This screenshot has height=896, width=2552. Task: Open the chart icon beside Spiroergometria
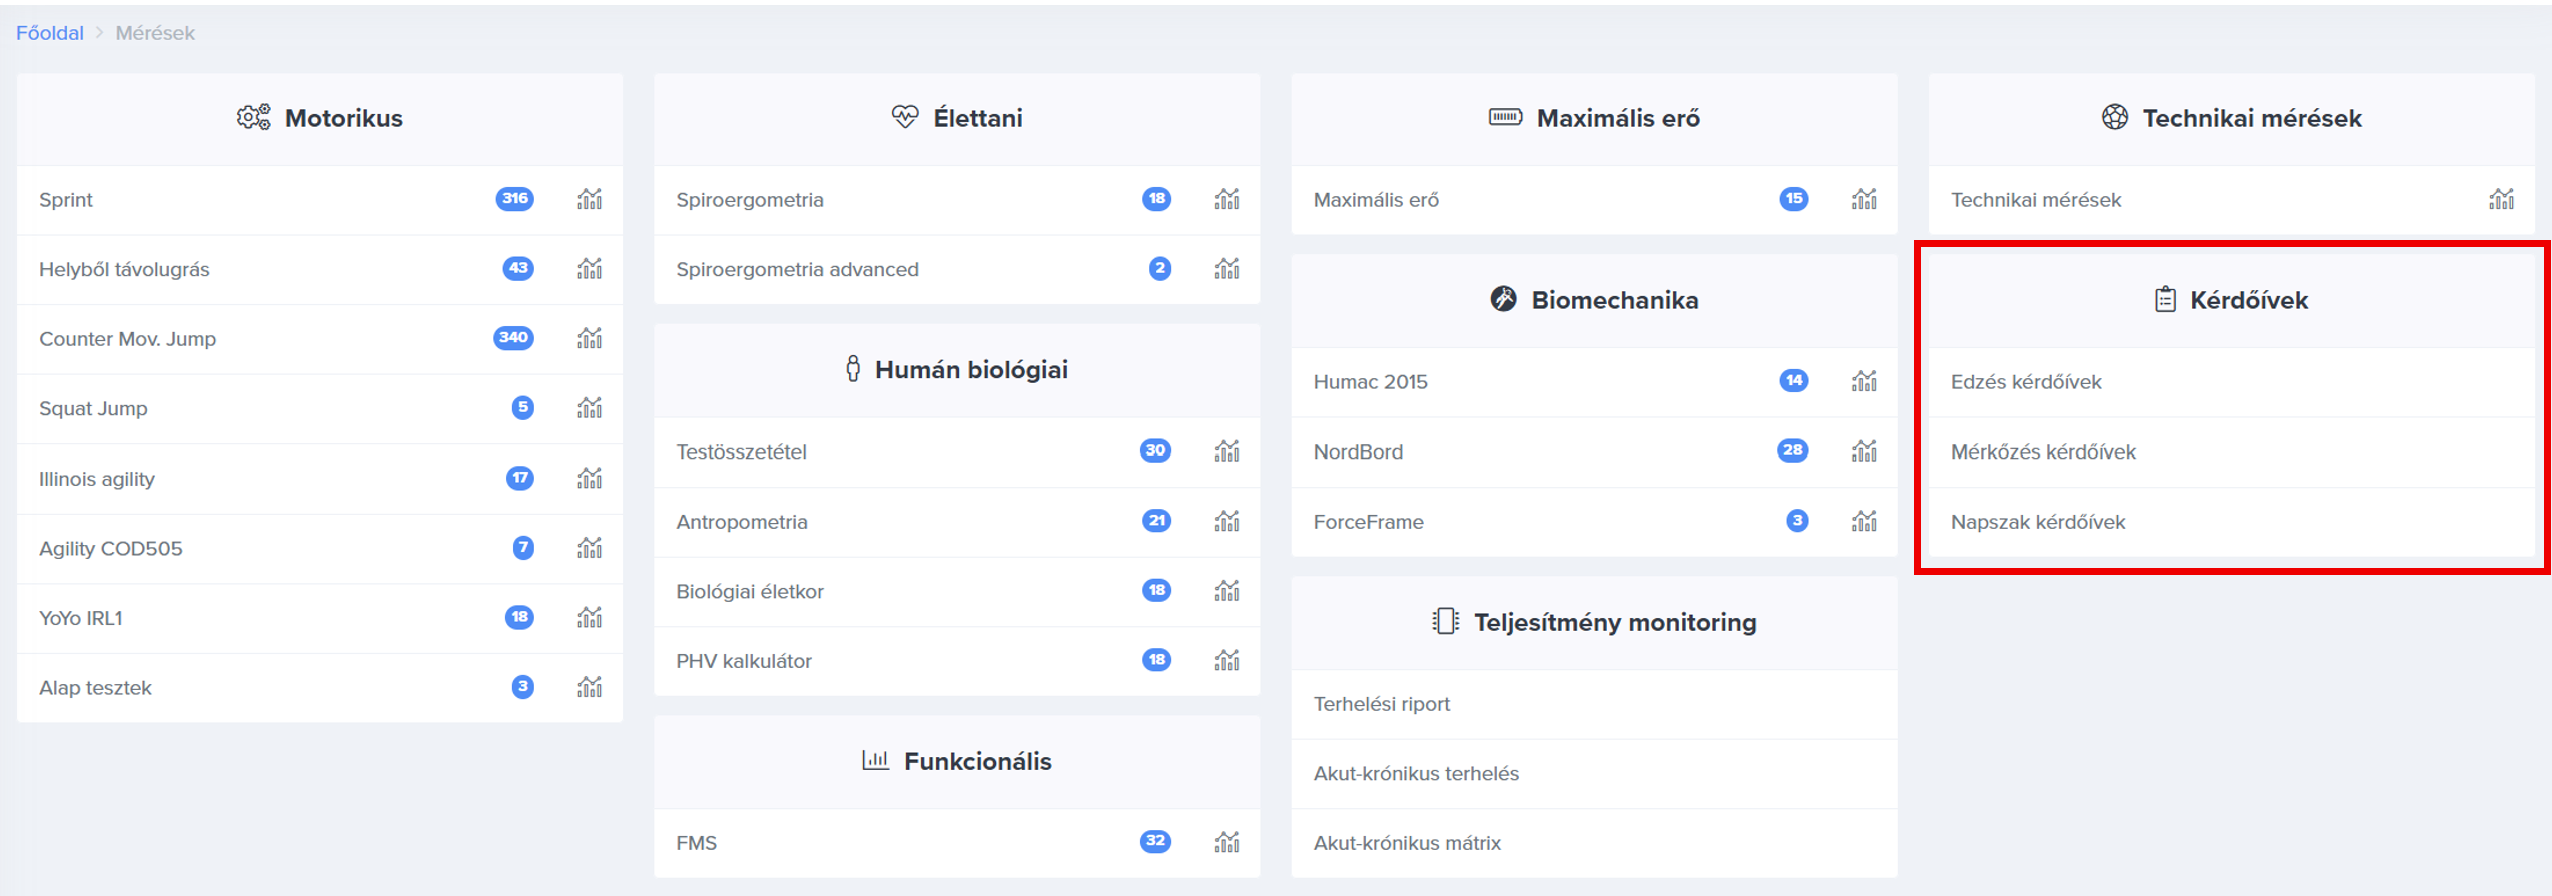point(1226,199)
